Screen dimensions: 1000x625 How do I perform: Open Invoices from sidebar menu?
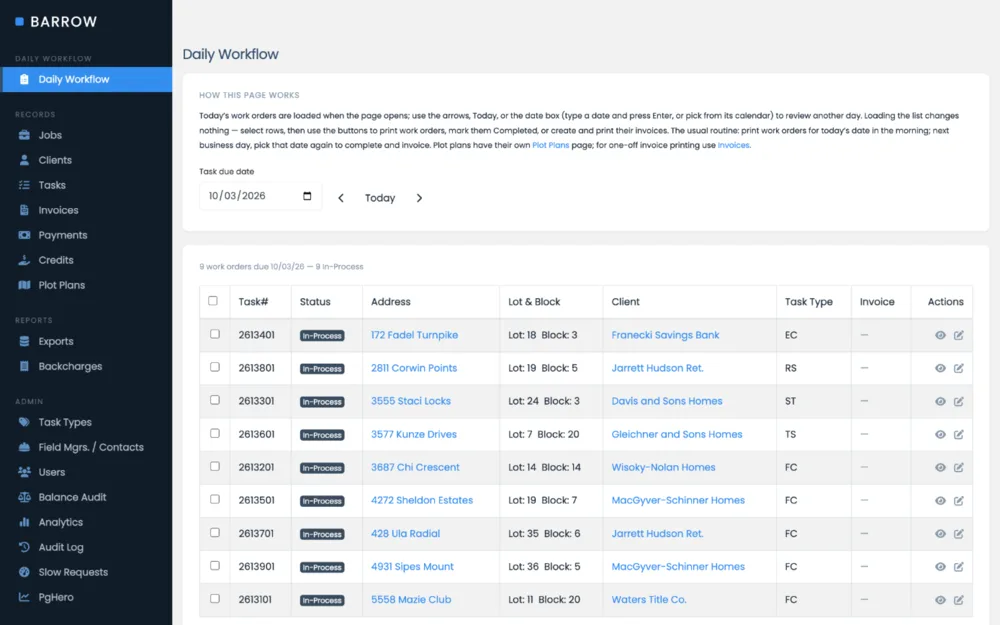click(x=86, y=210)
